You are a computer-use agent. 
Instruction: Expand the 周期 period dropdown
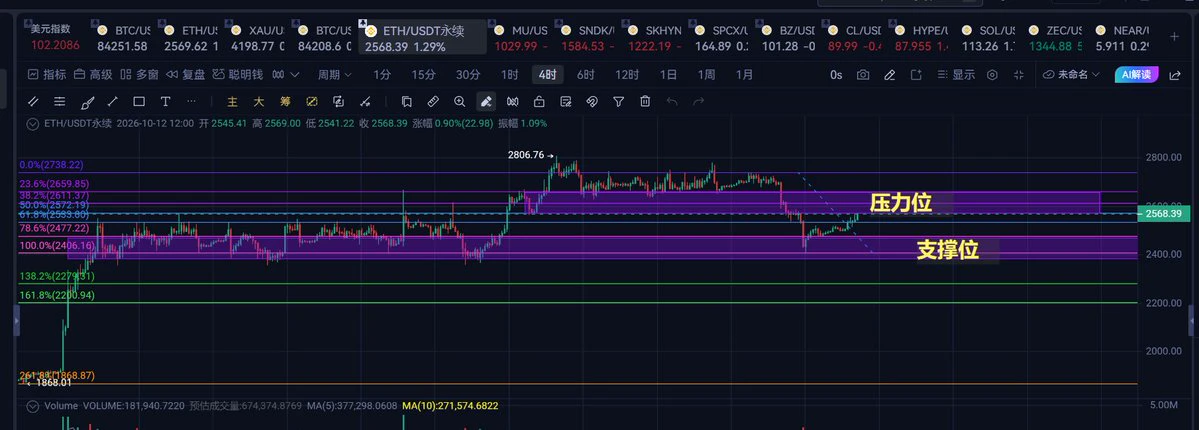(335, 75)
